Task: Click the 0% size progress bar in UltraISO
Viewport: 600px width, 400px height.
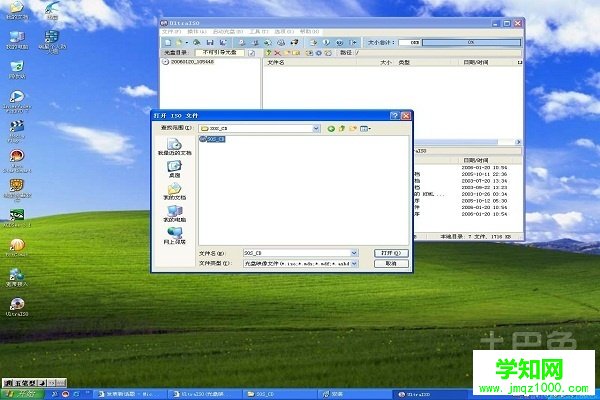Action: click(x=471, y=42)
